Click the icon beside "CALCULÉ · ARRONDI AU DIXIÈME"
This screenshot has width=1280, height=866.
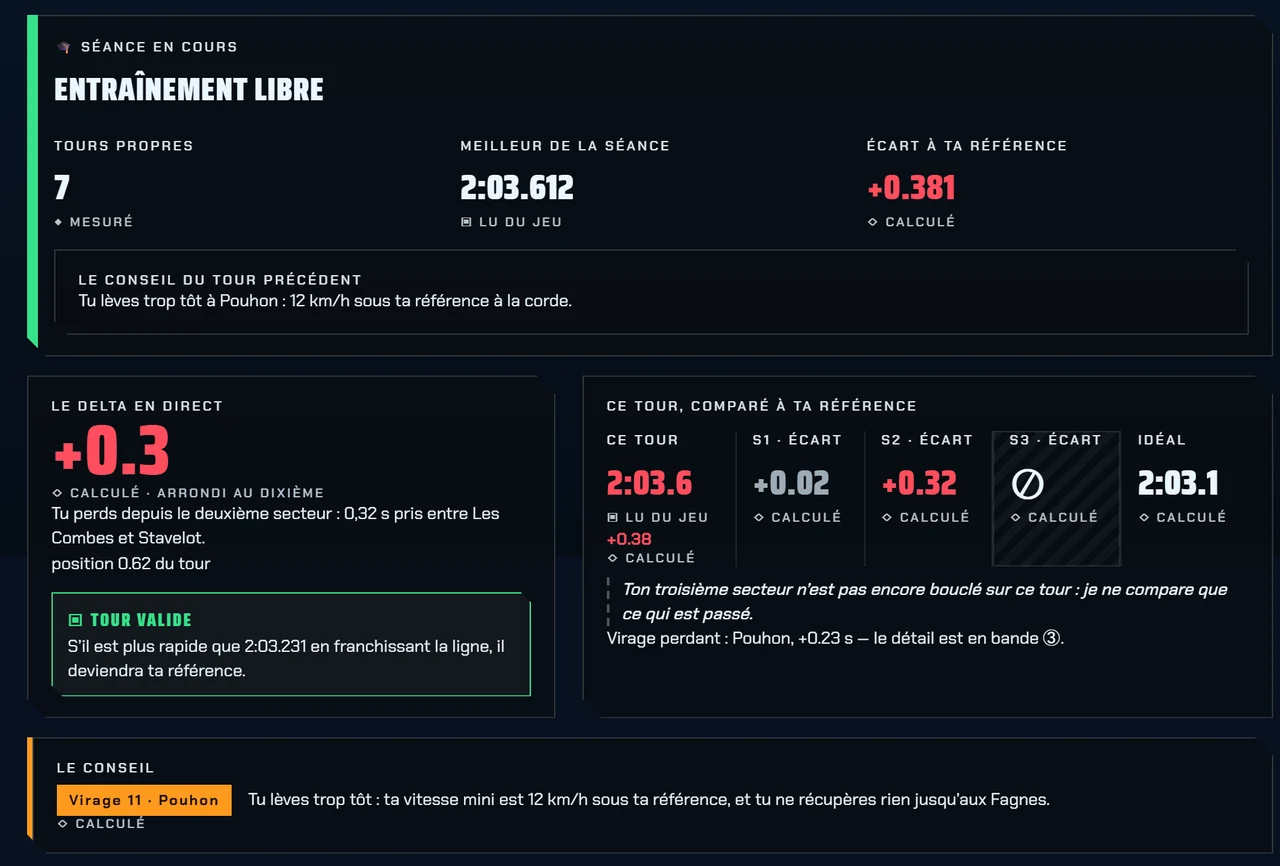(x=58, y=493)
